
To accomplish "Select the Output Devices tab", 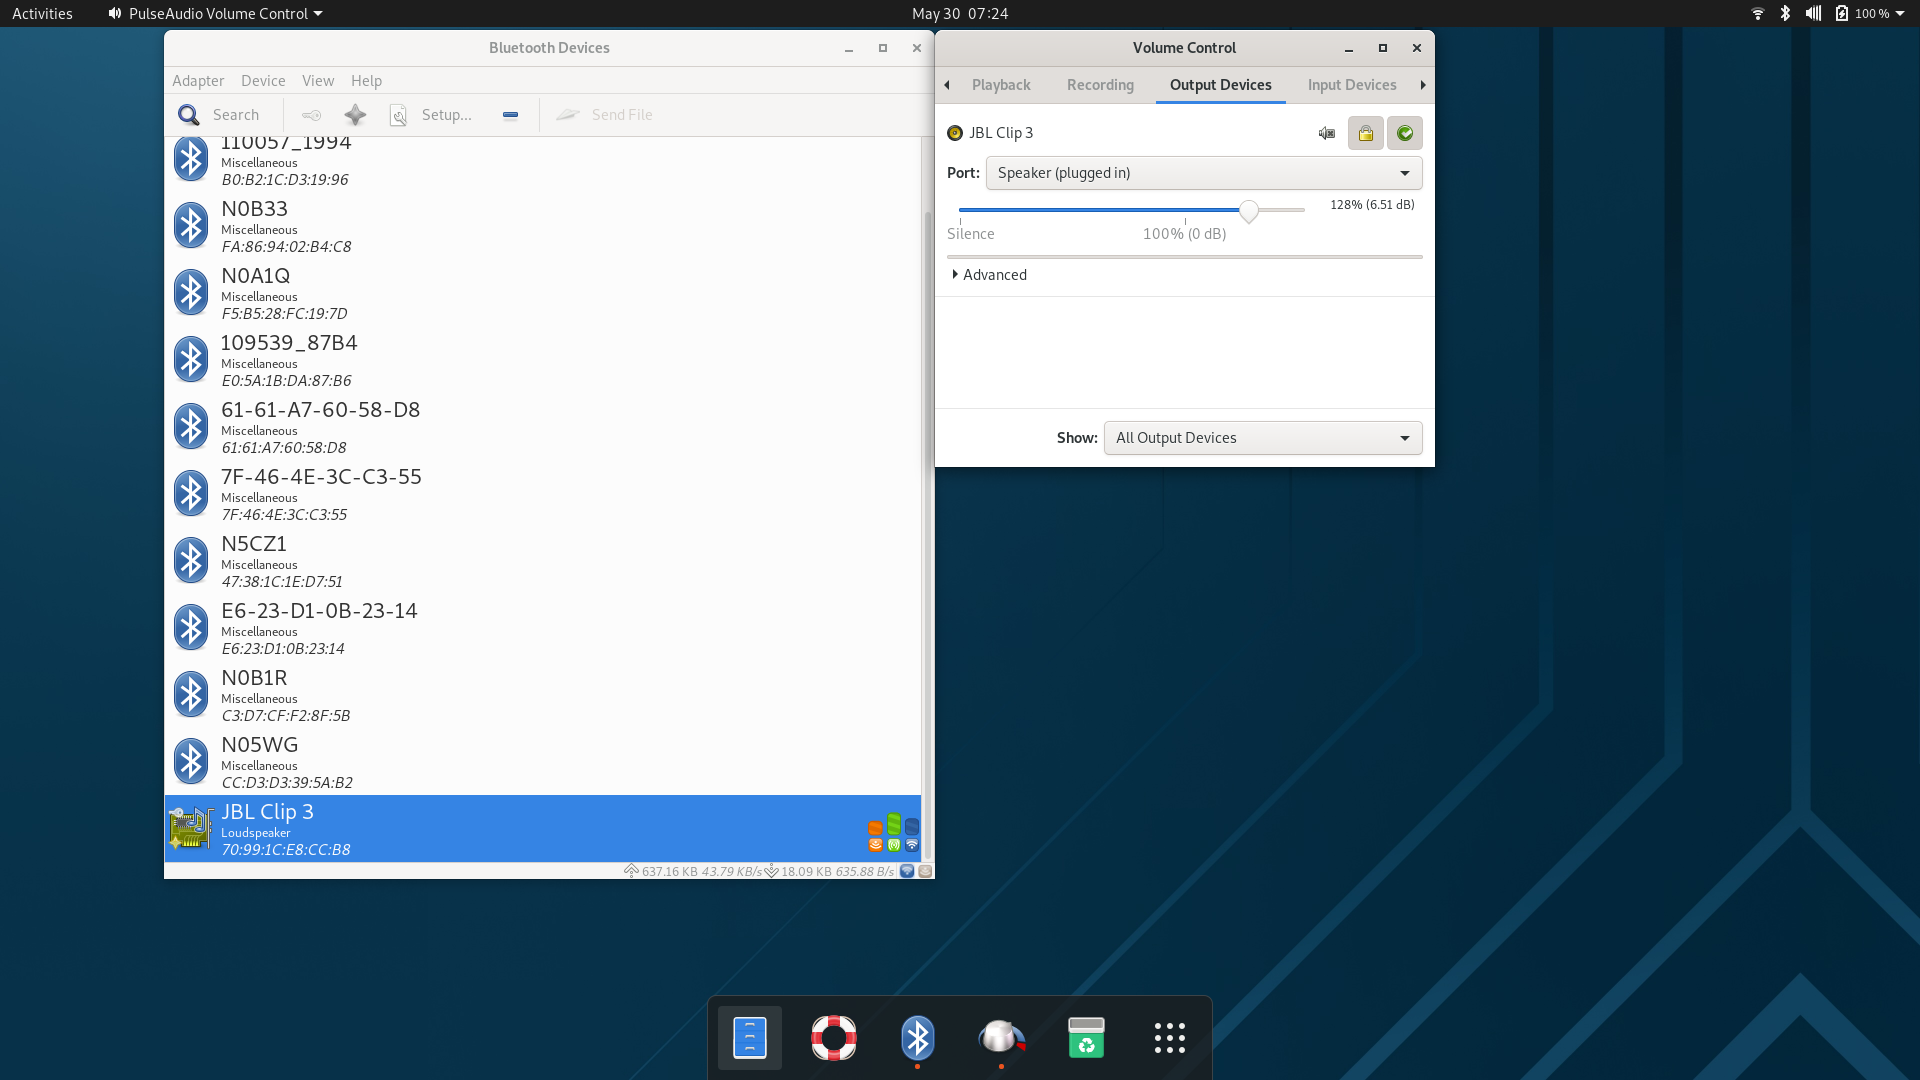I will pos(1221,85).
